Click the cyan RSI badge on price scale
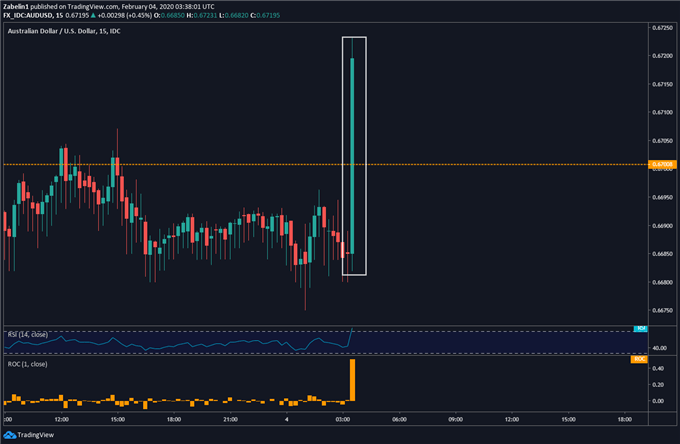Image resolution: width=680 pixels, height=444 pixels. [x=640, y=329]
